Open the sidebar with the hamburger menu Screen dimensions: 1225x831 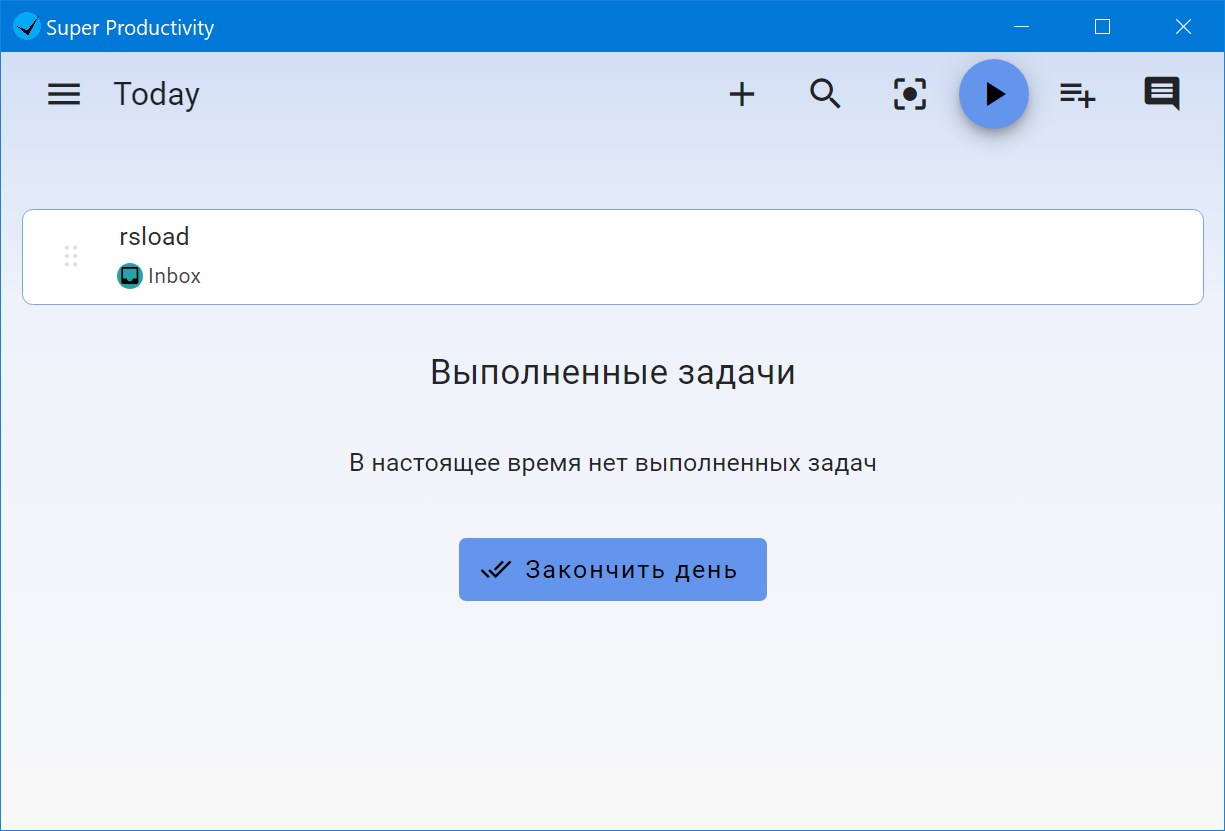coord(63,94)
